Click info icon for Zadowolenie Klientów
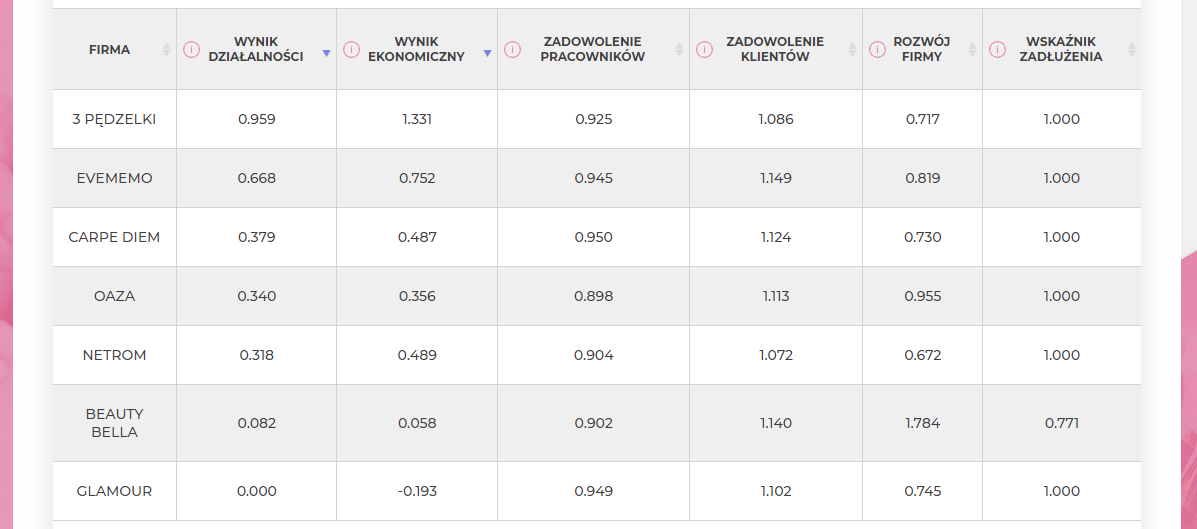The image size is (1197, 529). (704, 50)
